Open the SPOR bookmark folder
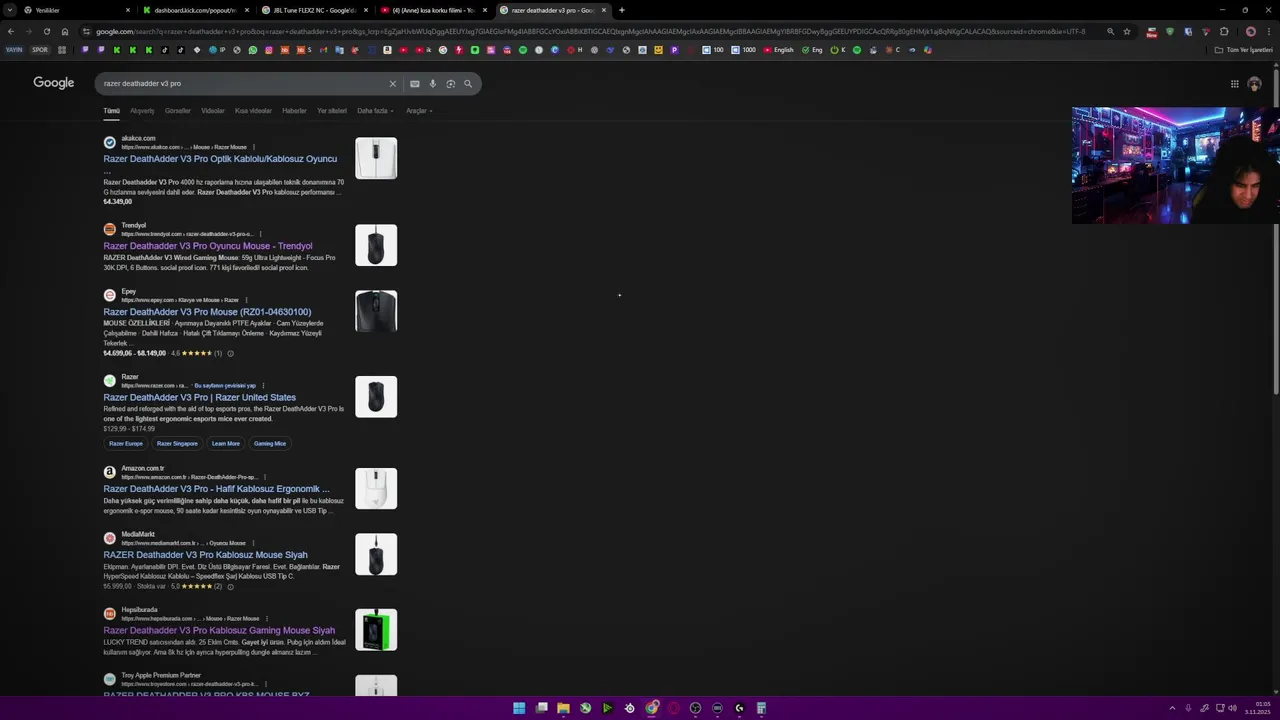 tap(40, 50)
